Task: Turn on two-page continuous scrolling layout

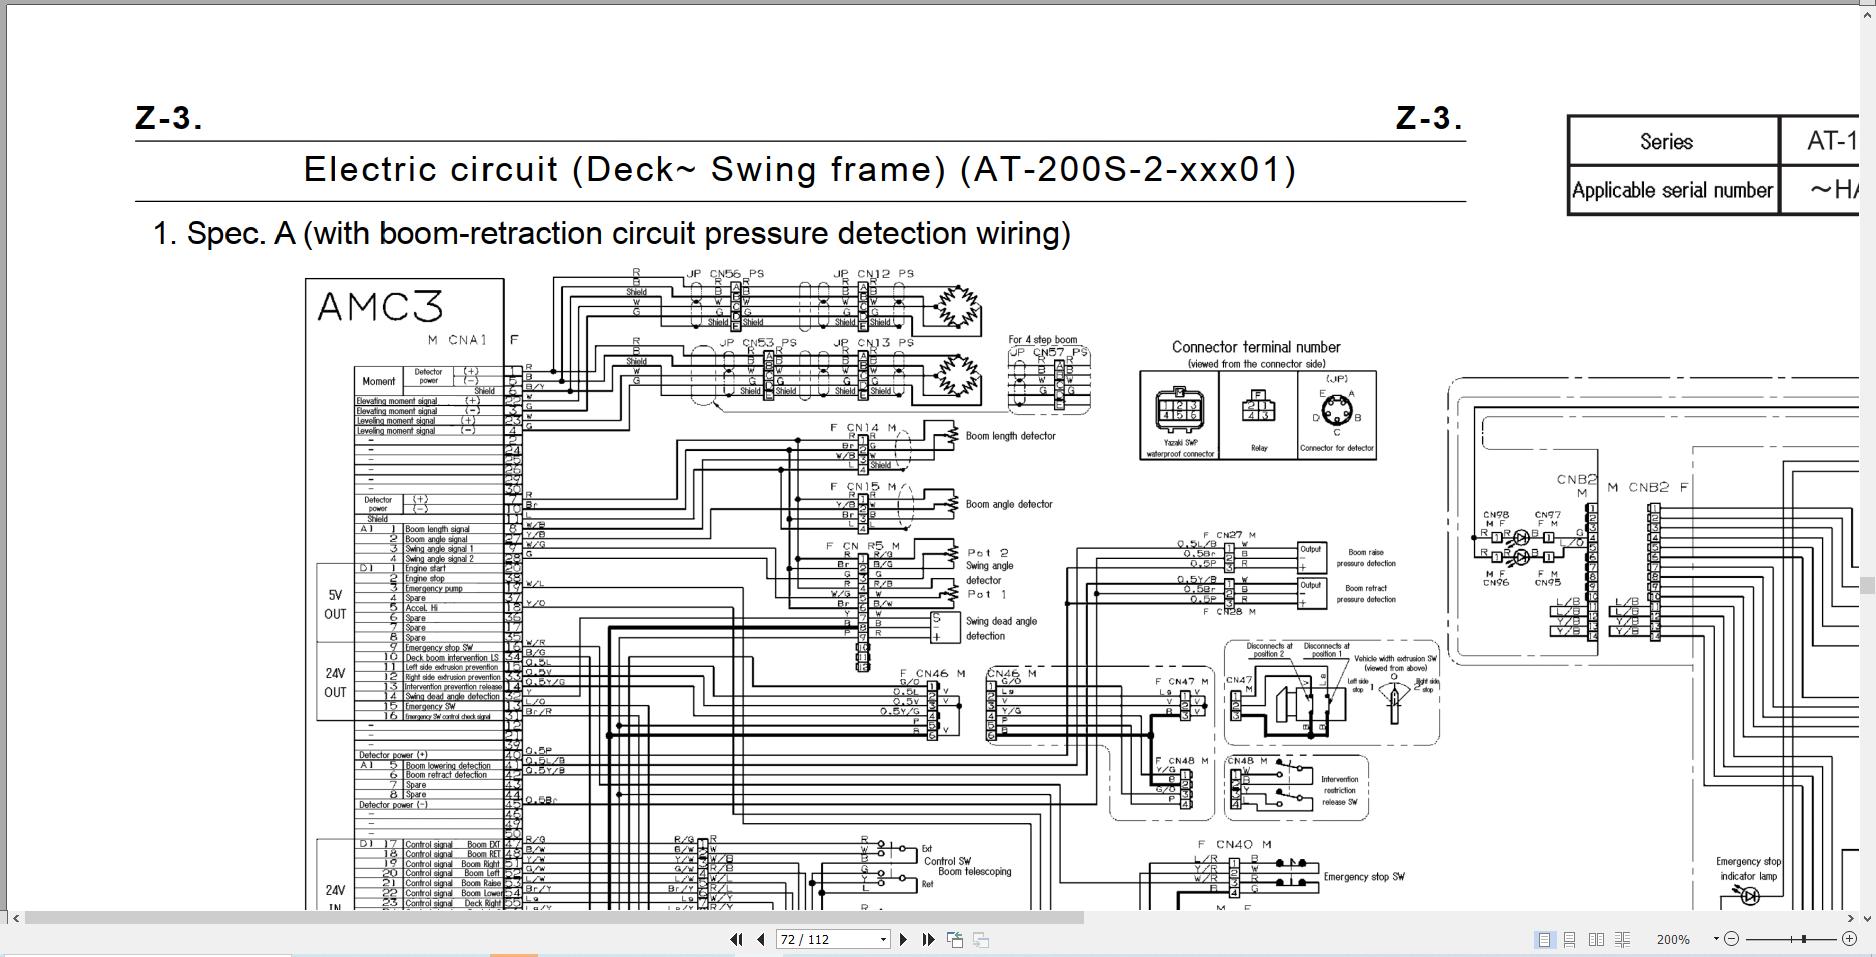Action: 1622,939
